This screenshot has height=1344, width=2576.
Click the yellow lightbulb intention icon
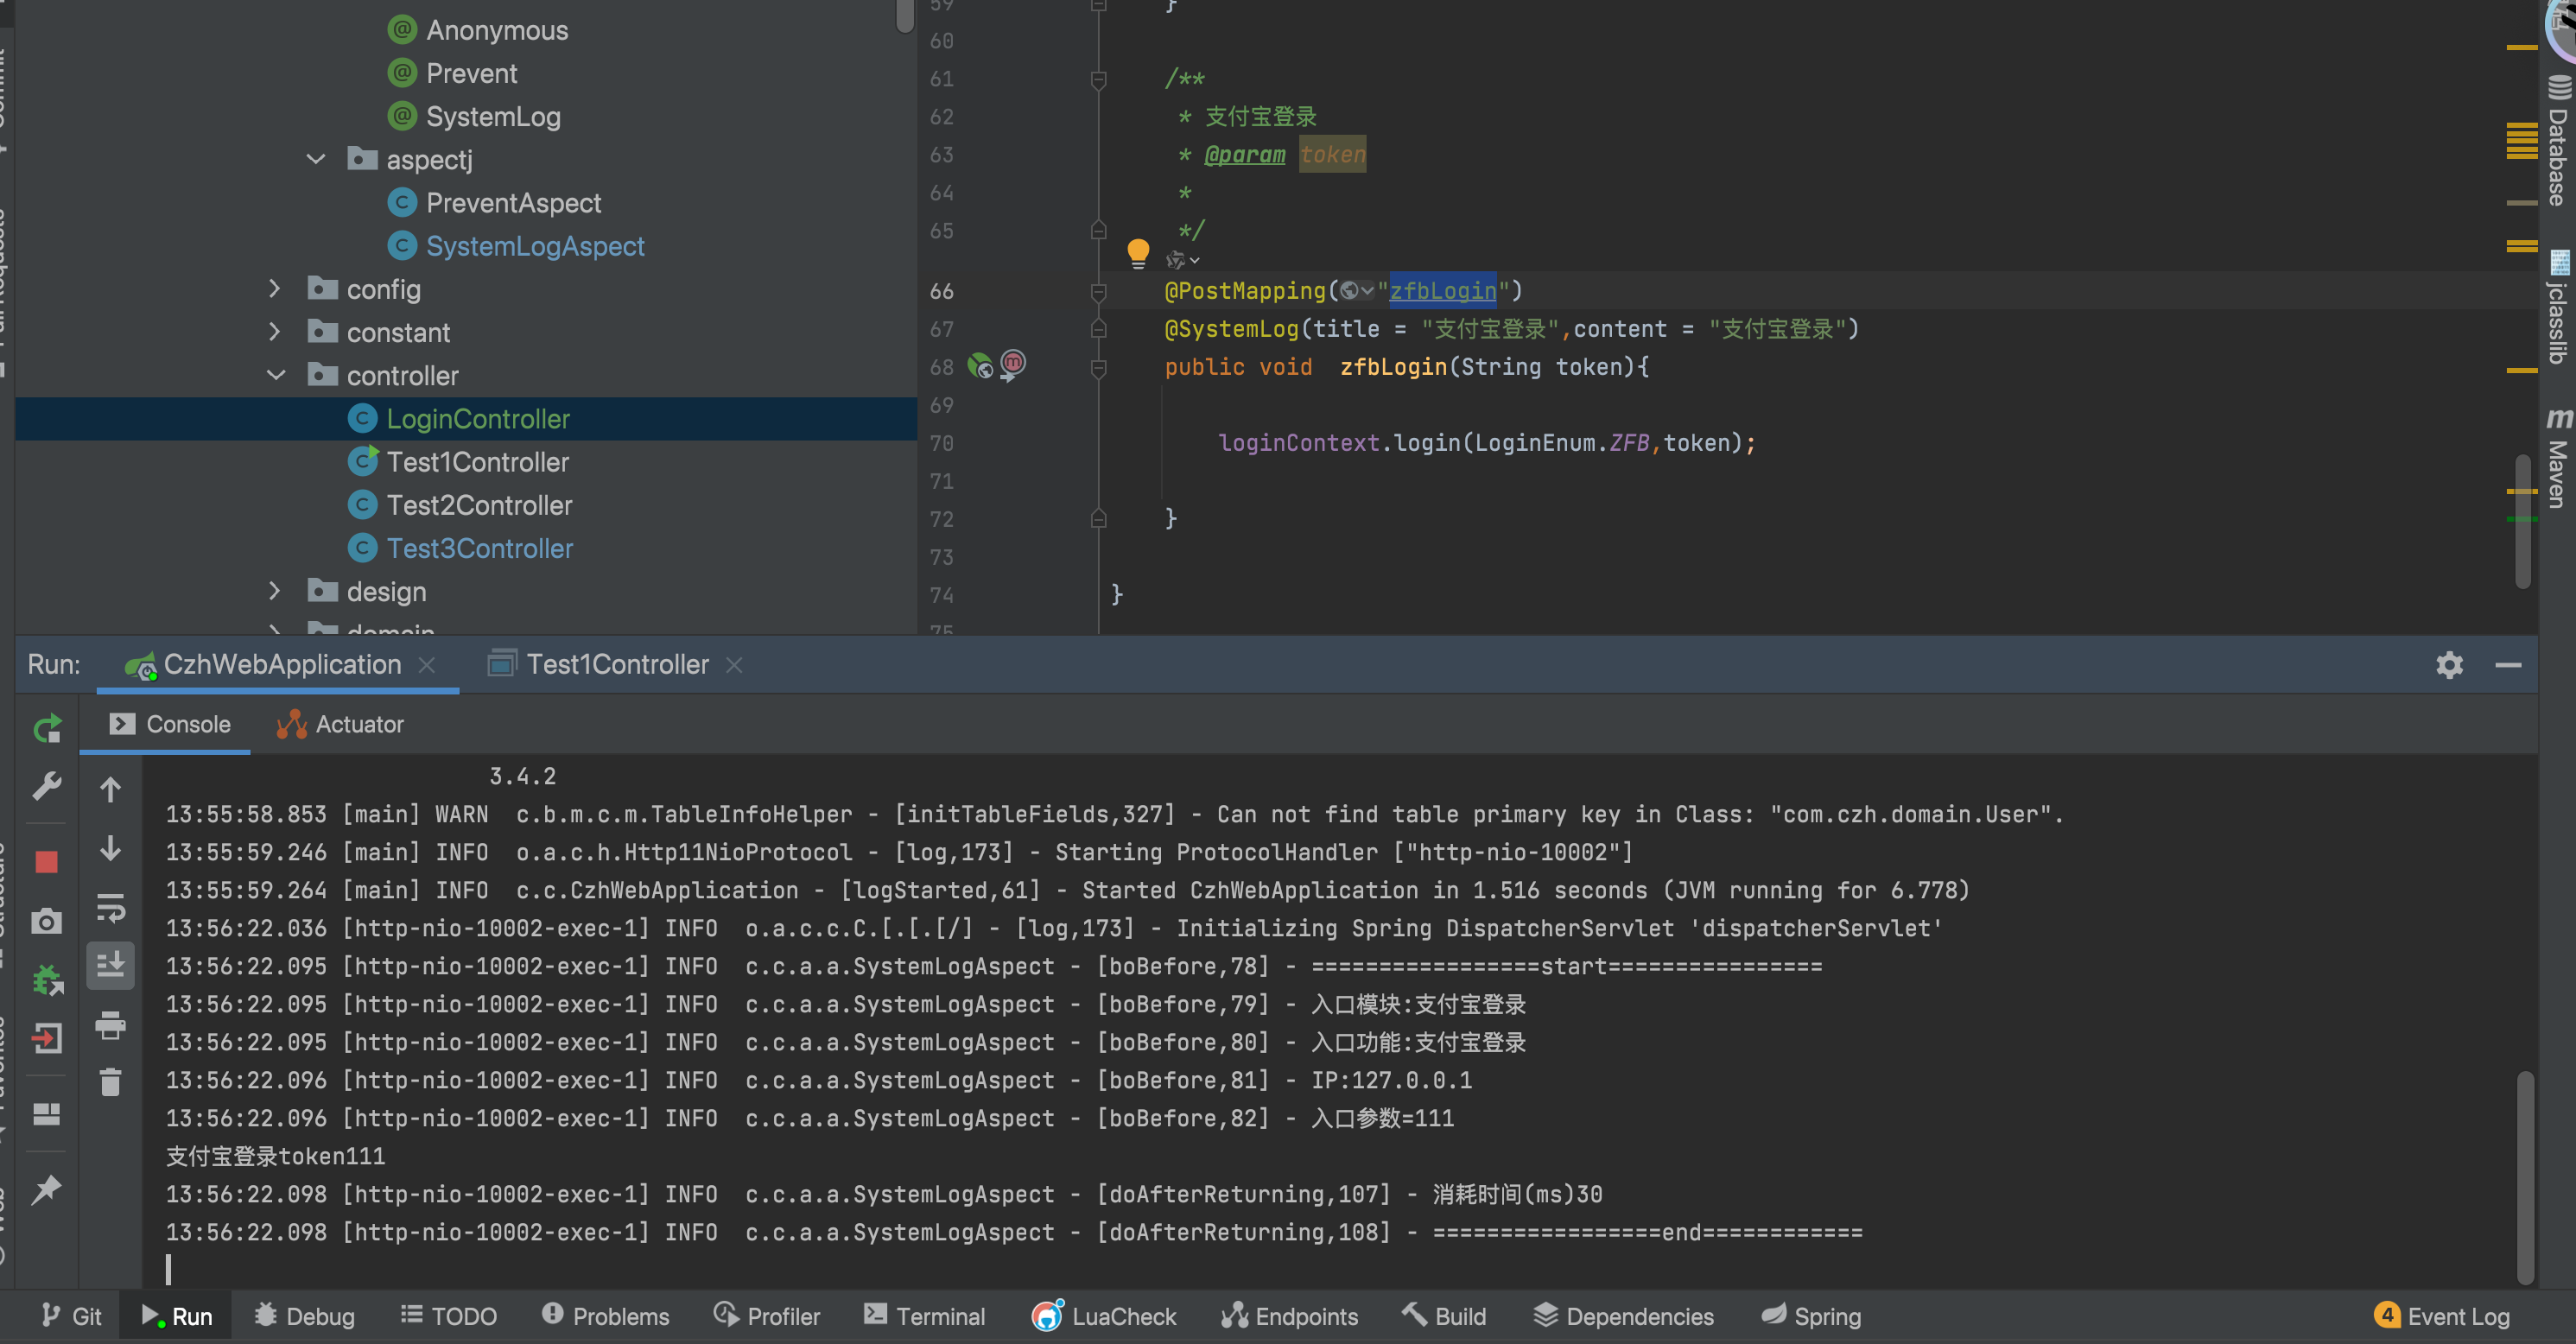click(1138, 252)
